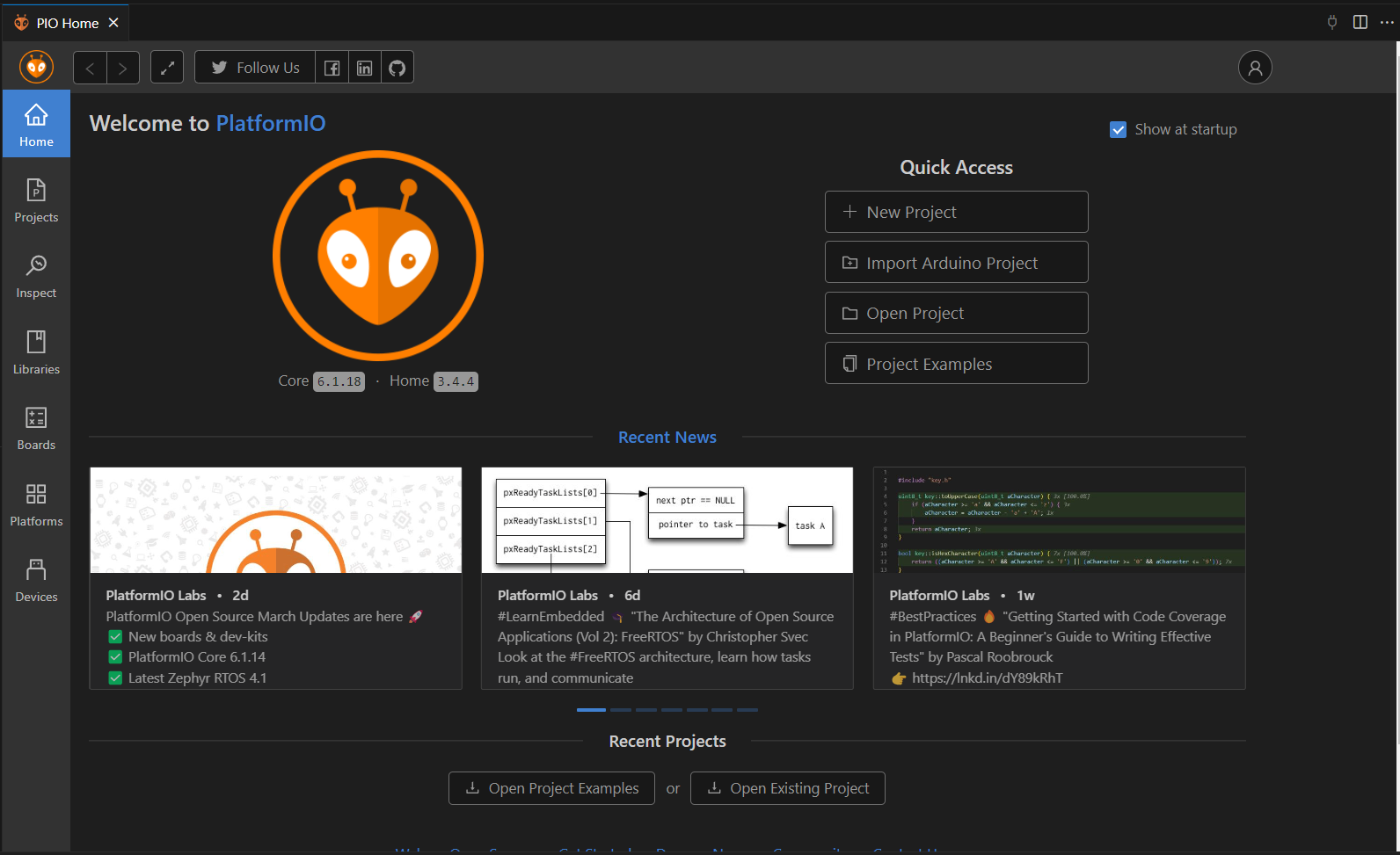The image size is (1400, 855).
Task: Click the #BestPractices hashtag text
Action: [x=934, y=616]
